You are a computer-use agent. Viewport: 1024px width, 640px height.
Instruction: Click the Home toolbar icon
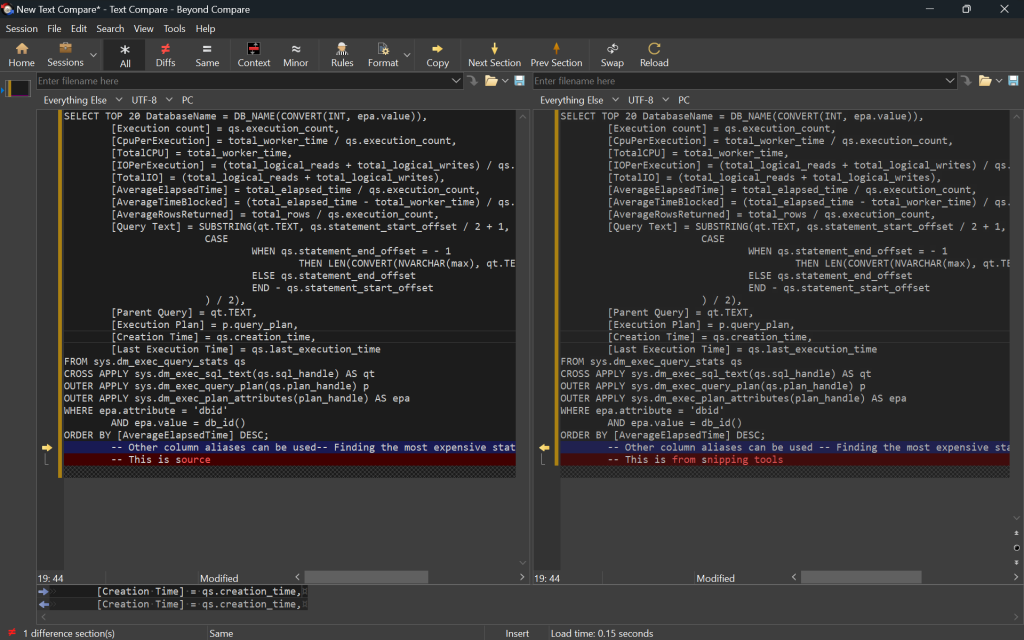[x=21, y=54]
